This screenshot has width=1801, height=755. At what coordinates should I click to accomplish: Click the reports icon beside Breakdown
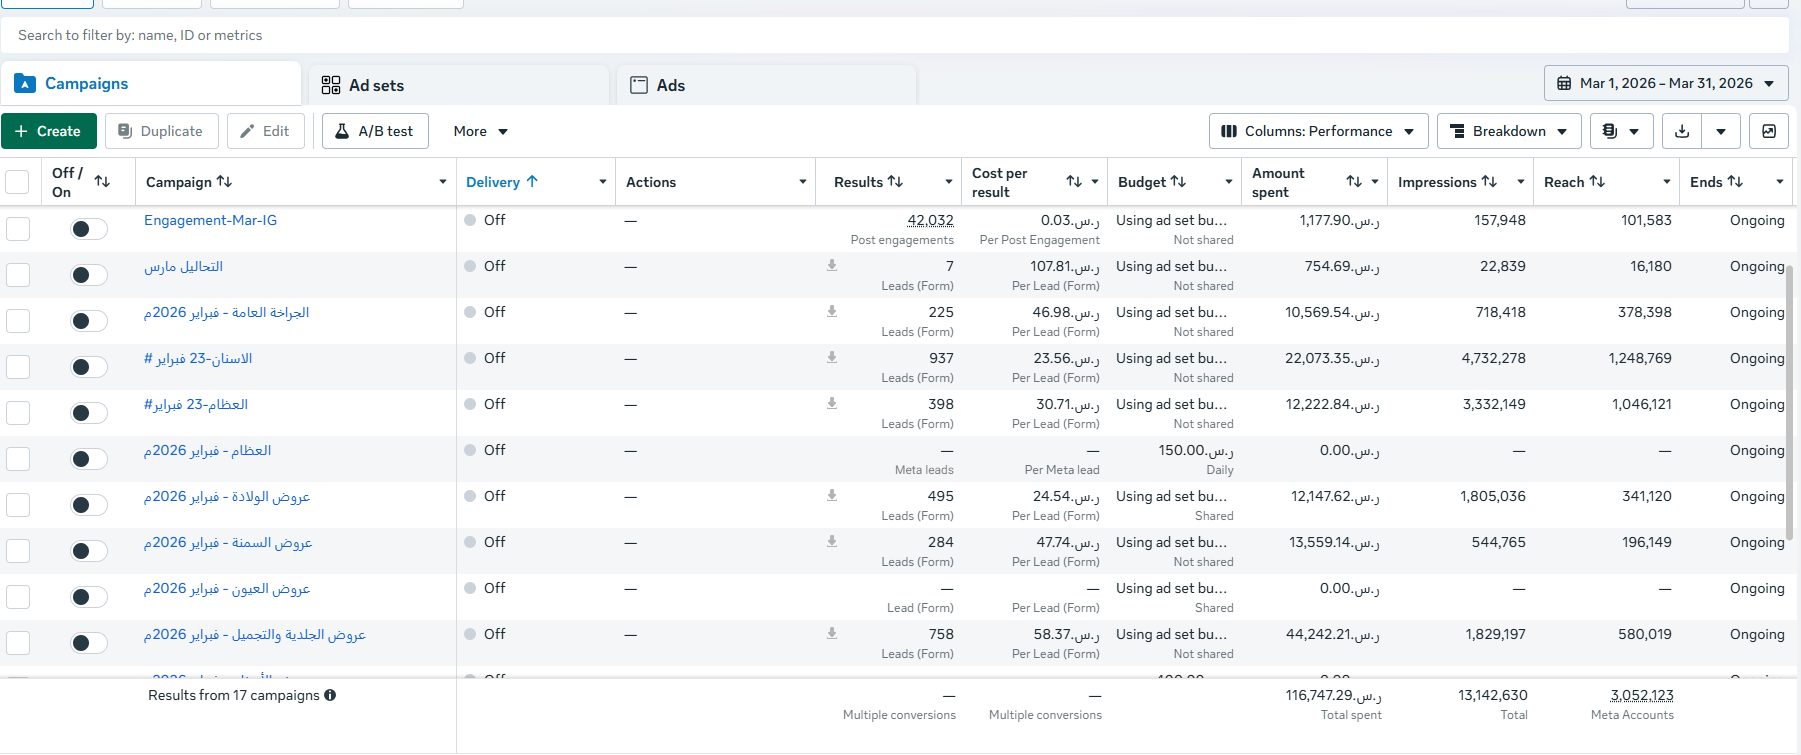pyautogui.click(x=1621, y=131)
